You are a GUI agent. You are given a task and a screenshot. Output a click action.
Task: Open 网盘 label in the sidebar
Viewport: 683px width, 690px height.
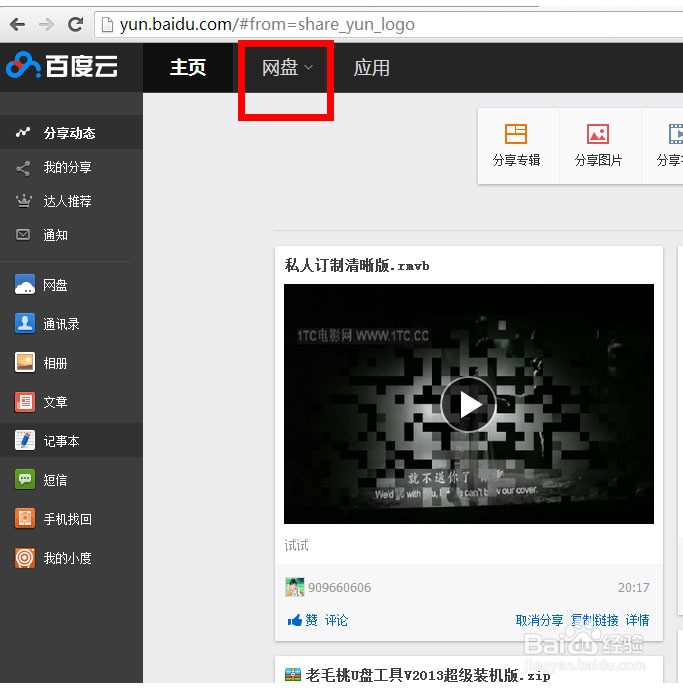click(x=55, y=285)
